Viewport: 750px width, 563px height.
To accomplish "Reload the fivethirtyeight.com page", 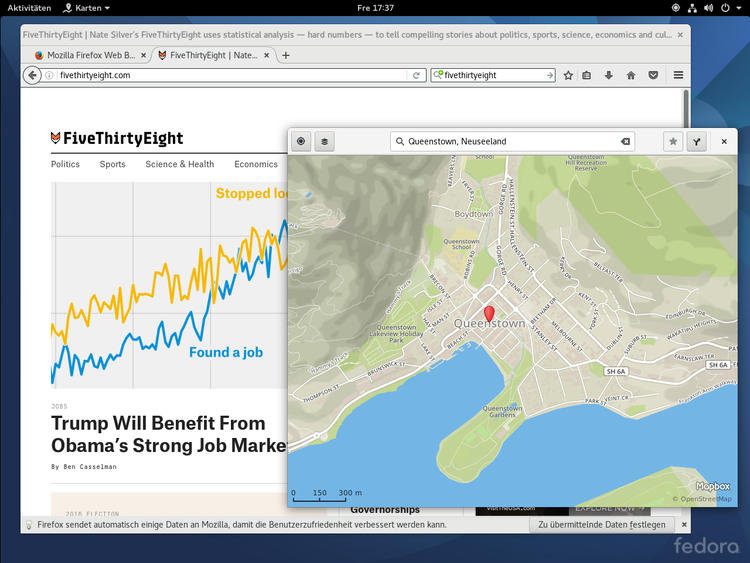I will [416, 75].
